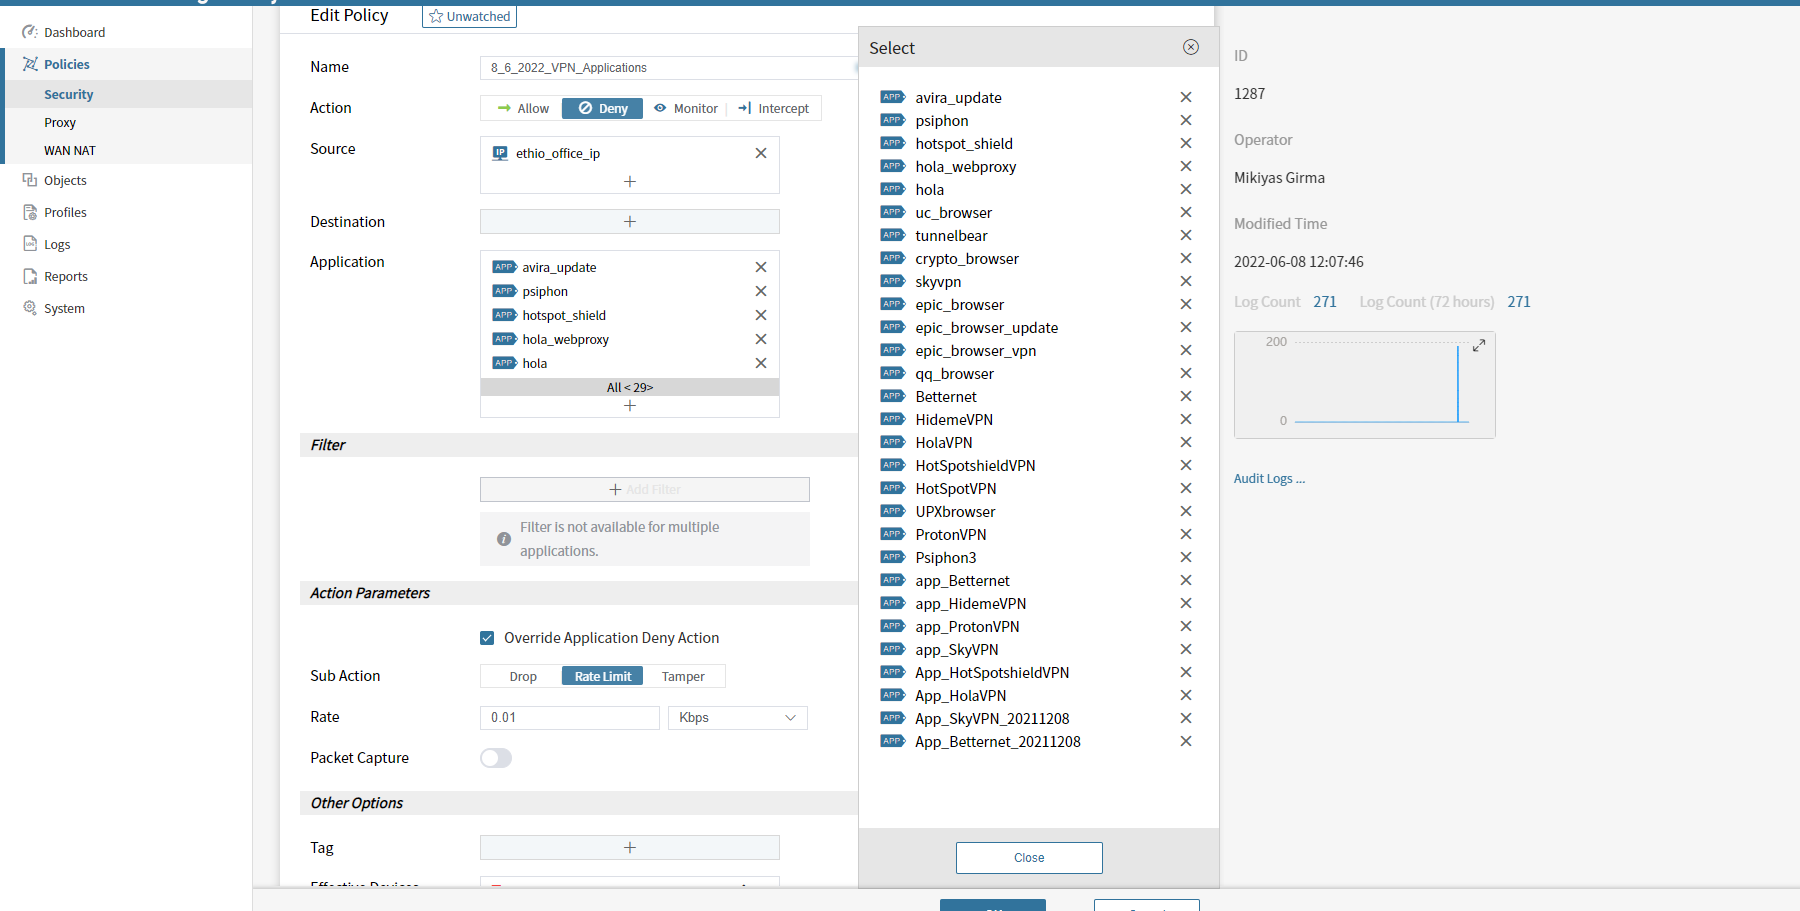
Task: Enable the Packet Capture toggle
Action: 496,758
